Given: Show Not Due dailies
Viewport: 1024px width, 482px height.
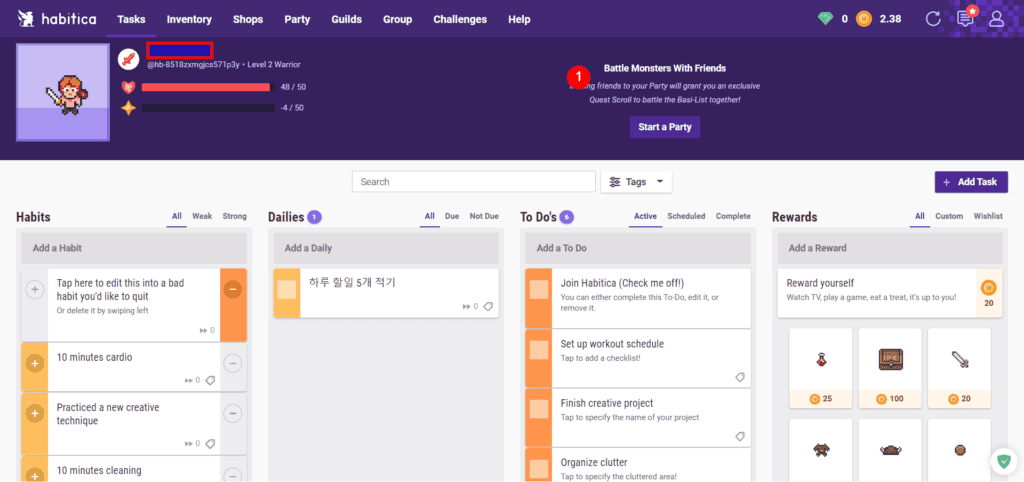Looking at the screenshot, I should [484, 216].
